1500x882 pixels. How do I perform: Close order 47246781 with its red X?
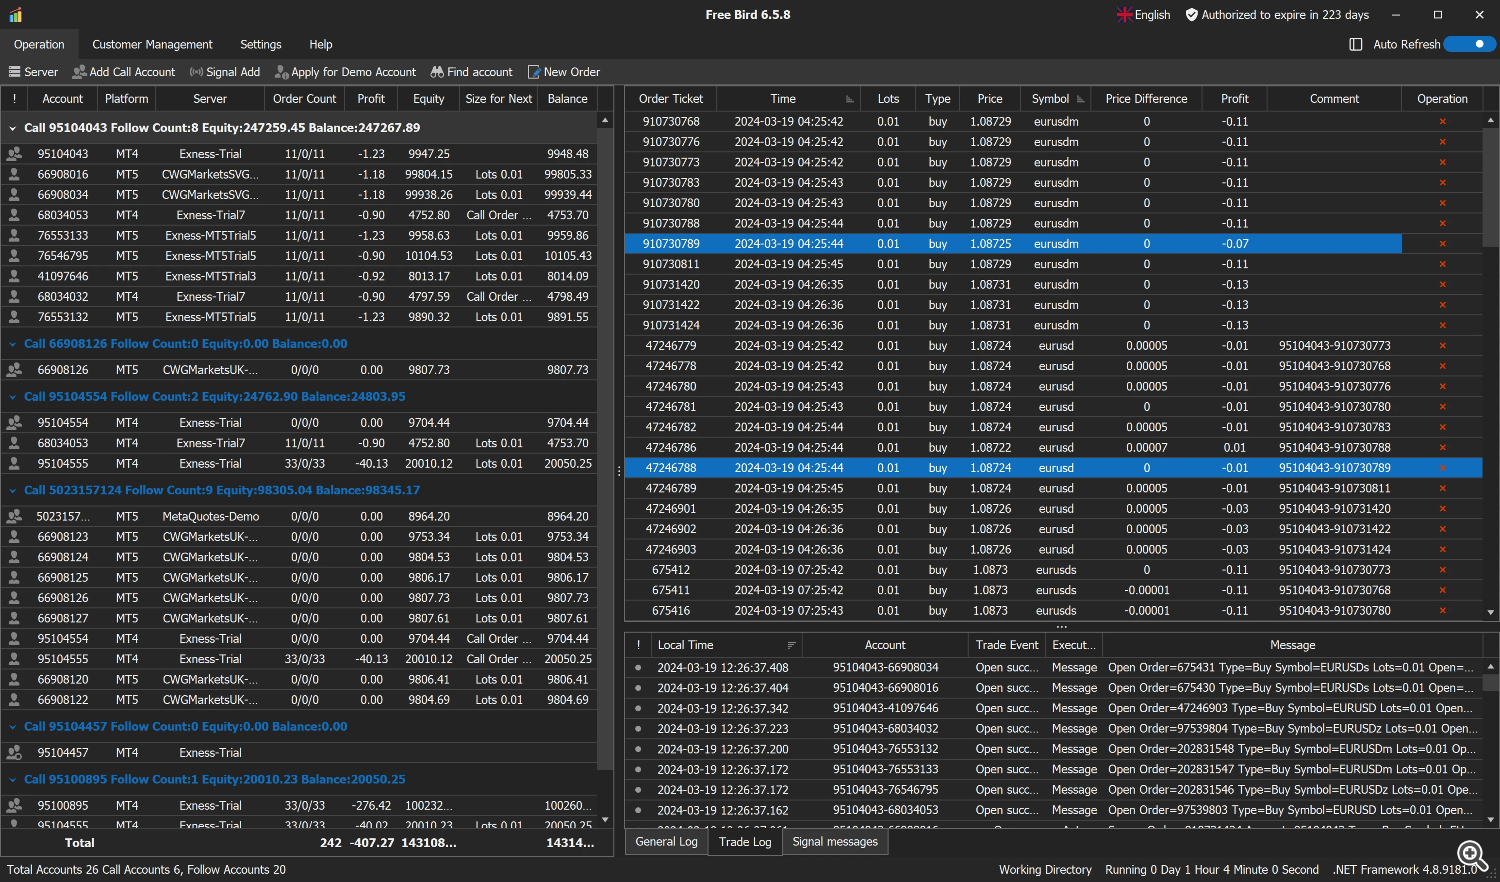1442,407
